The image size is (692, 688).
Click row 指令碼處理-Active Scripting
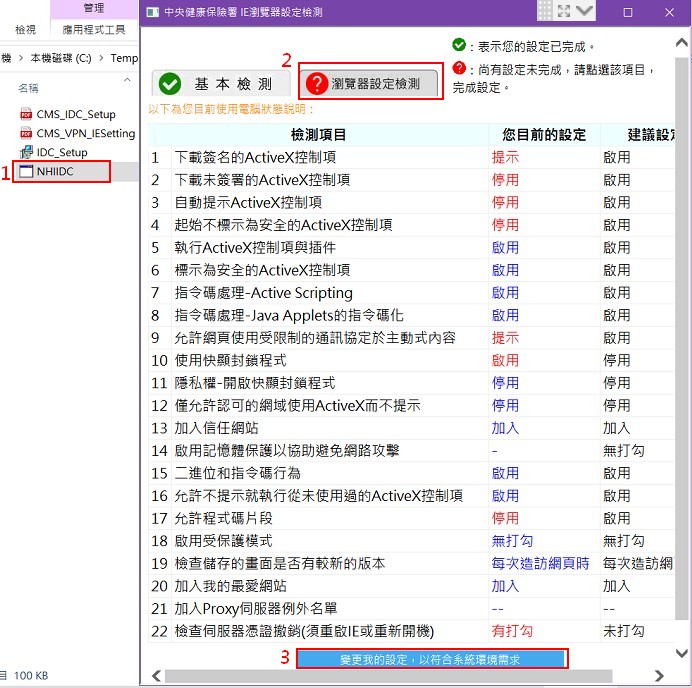(411, 293)
